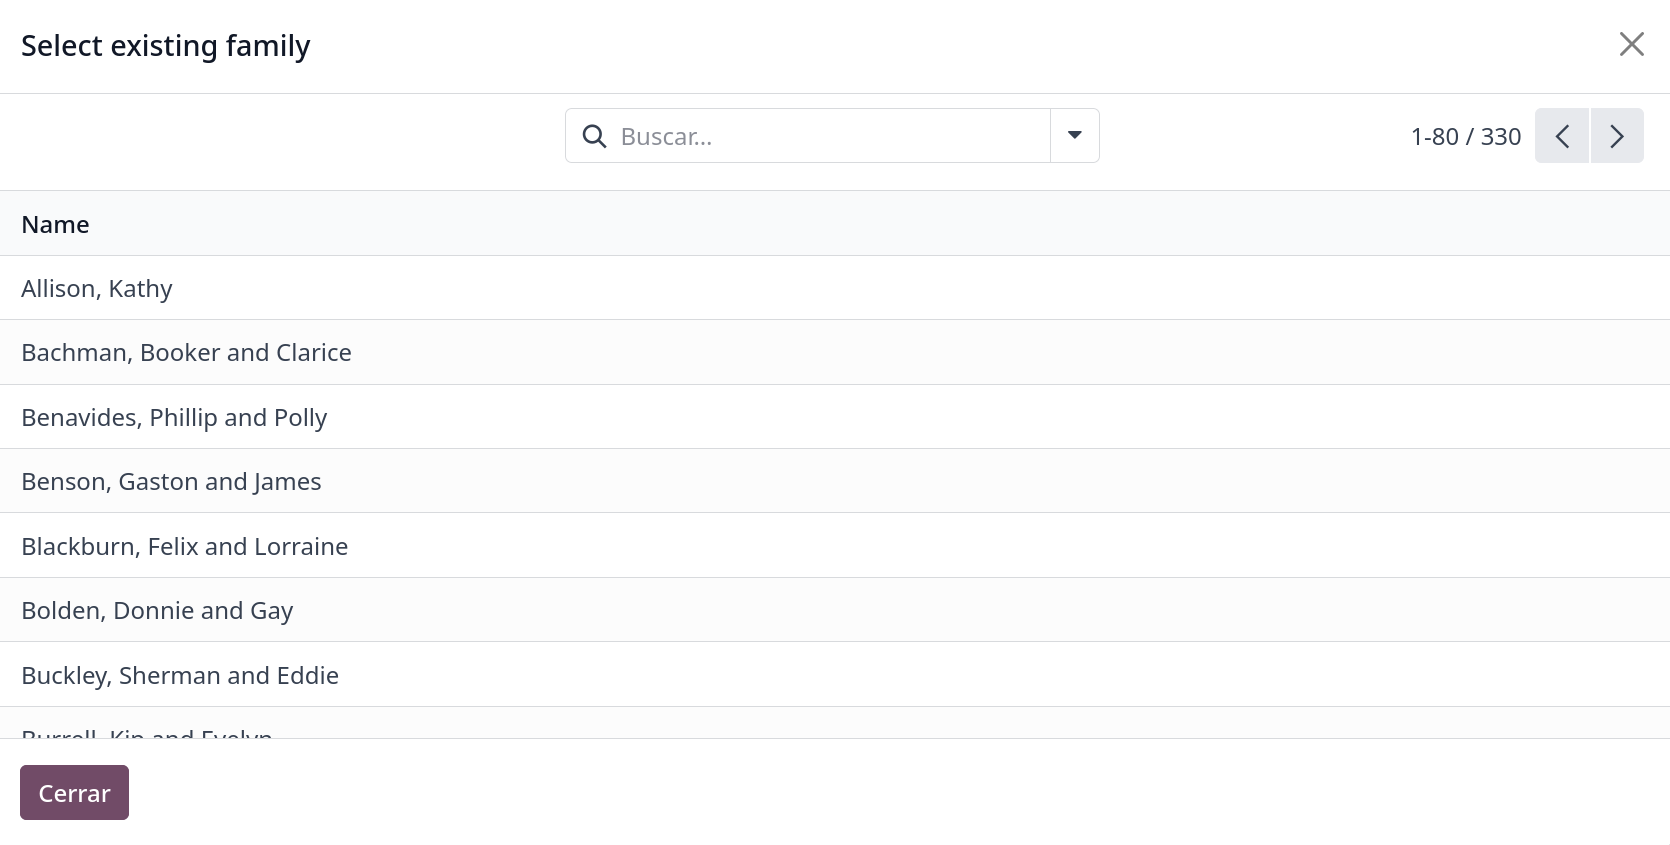Viewport: 1670px width, 845px height.
Task: Select Buckley, Sherman and Eddie row
Action: 180,676
